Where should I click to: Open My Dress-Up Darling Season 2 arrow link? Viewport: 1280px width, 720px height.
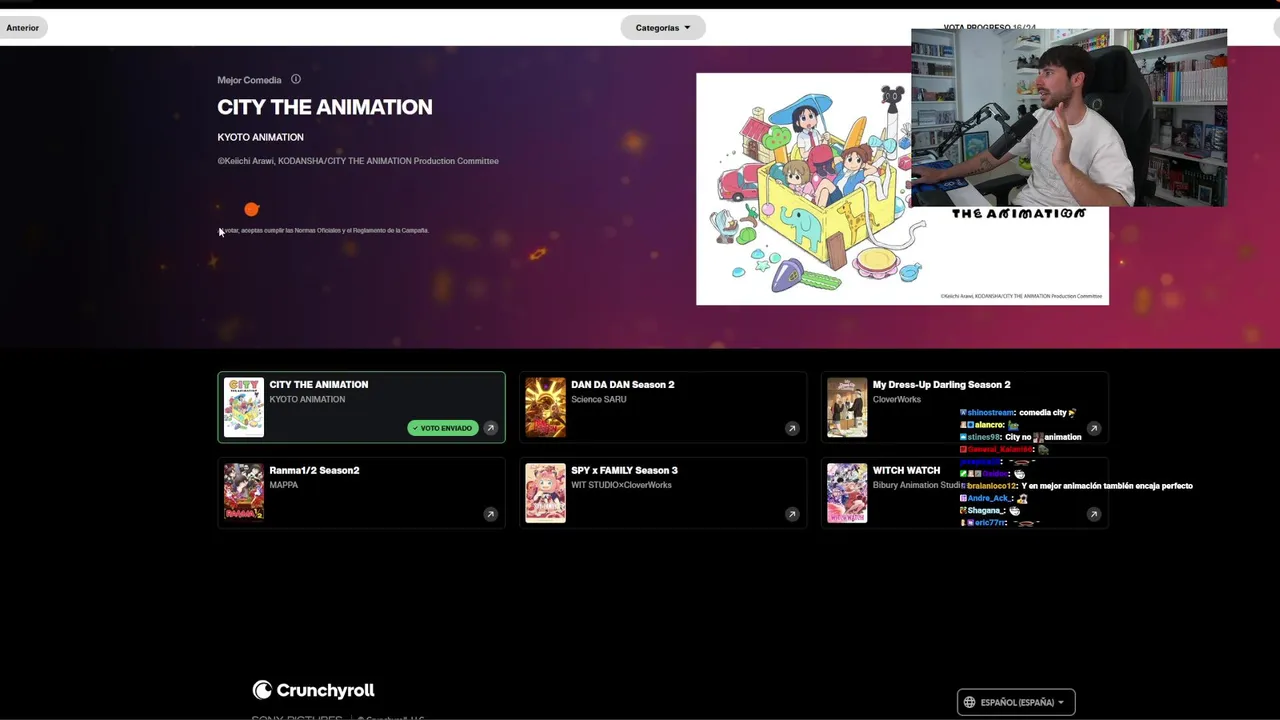click(x=1094, y=428)
